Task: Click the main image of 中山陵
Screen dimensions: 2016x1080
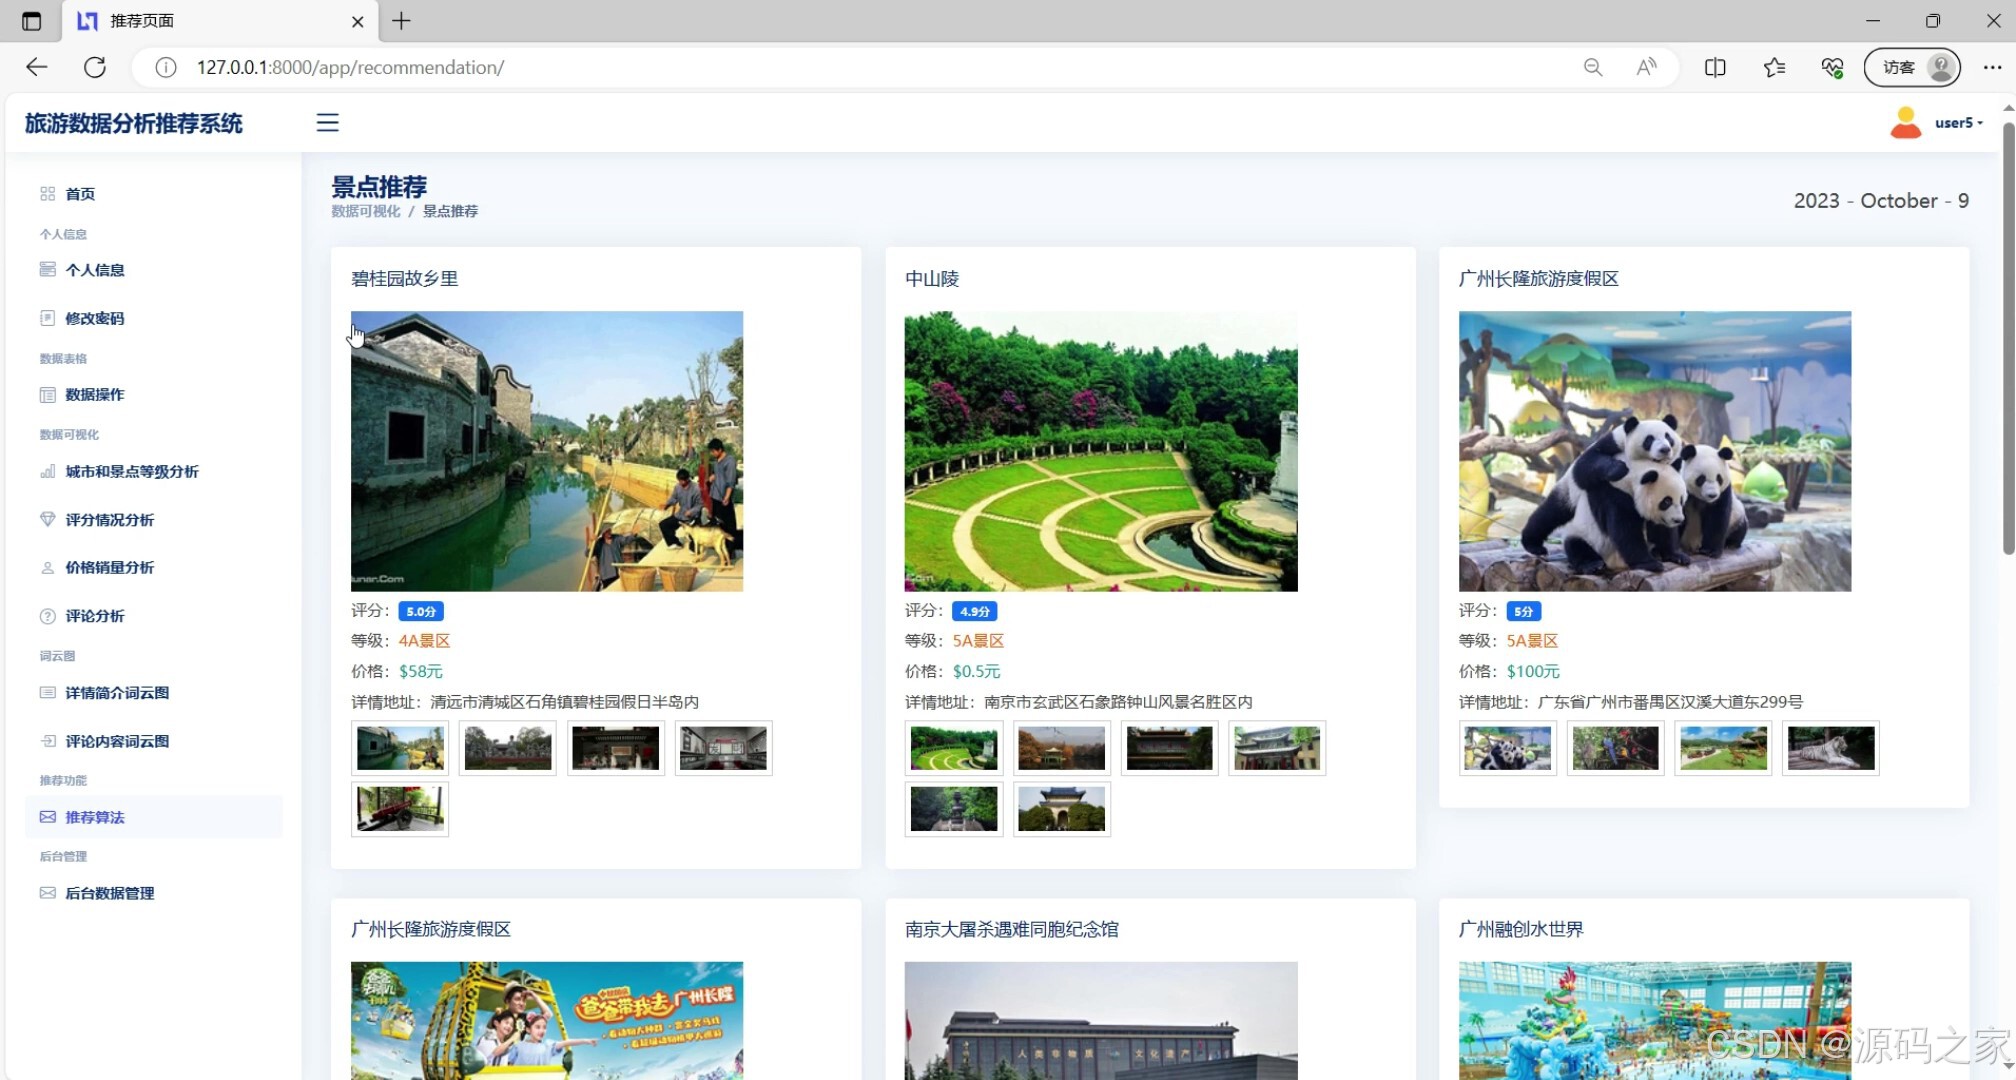Action: click(x=1101, y=451)
